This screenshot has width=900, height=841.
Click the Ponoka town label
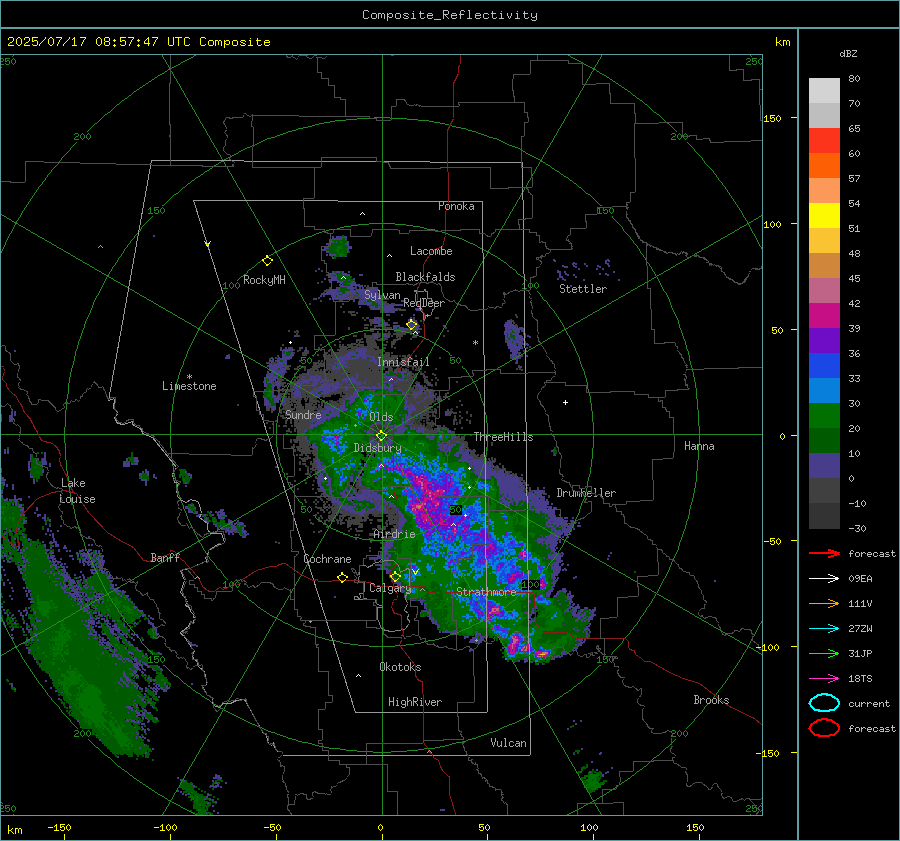456,206
